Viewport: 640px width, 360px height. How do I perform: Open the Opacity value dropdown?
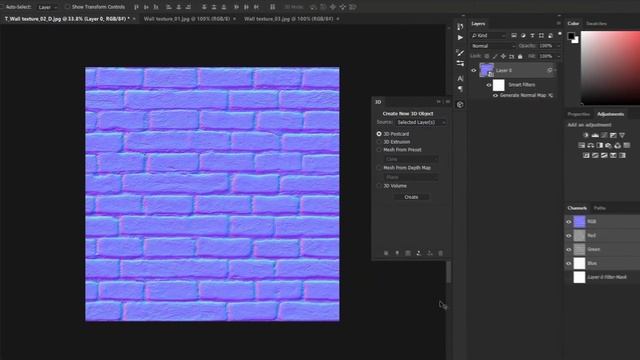[558, 46]
